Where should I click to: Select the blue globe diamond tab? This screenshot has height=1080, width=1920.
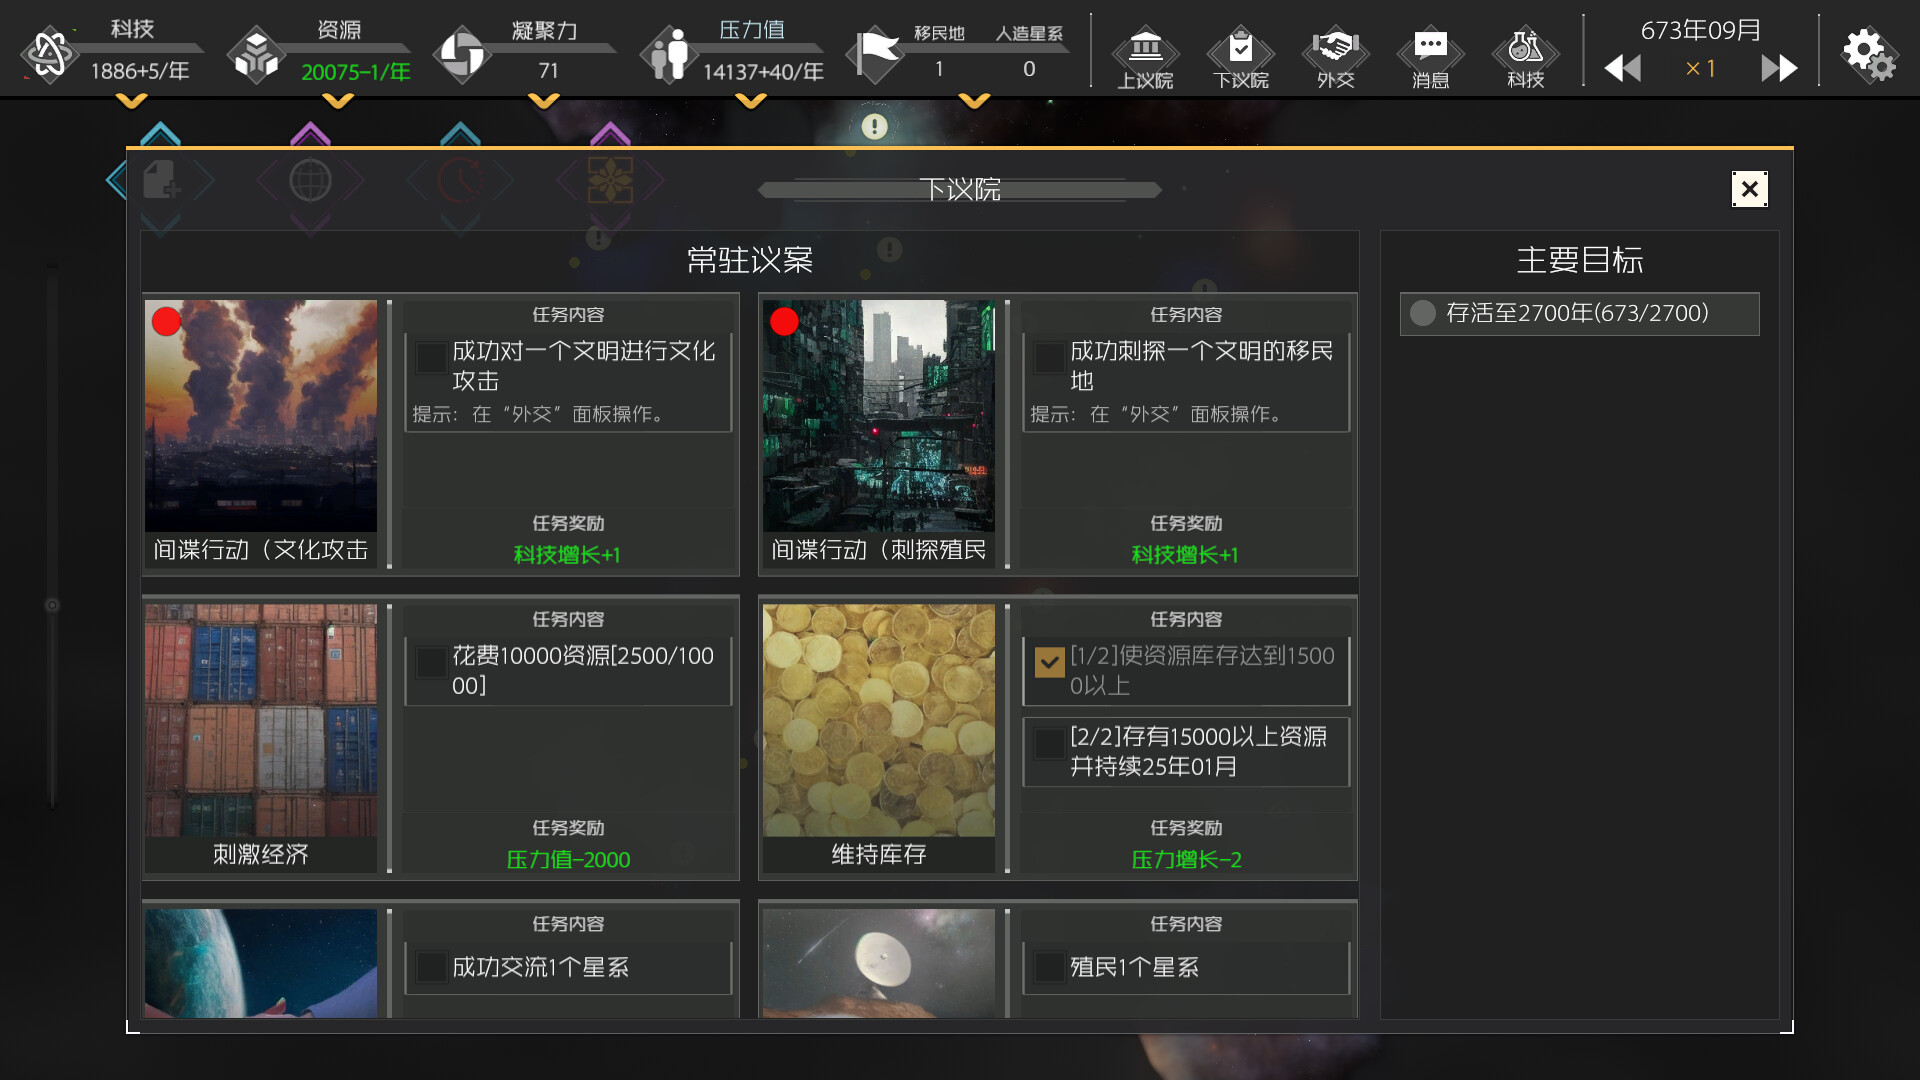[x=311, y=180]
